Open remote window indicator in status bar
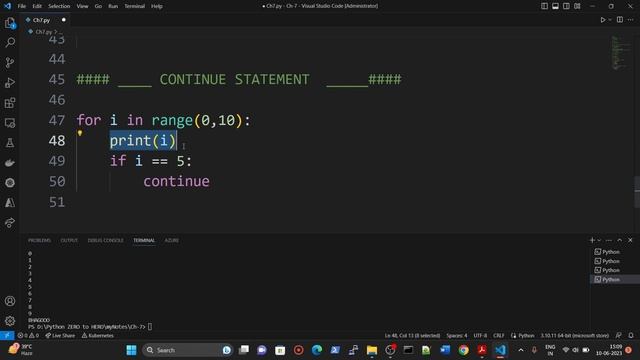 click(7, 336)
